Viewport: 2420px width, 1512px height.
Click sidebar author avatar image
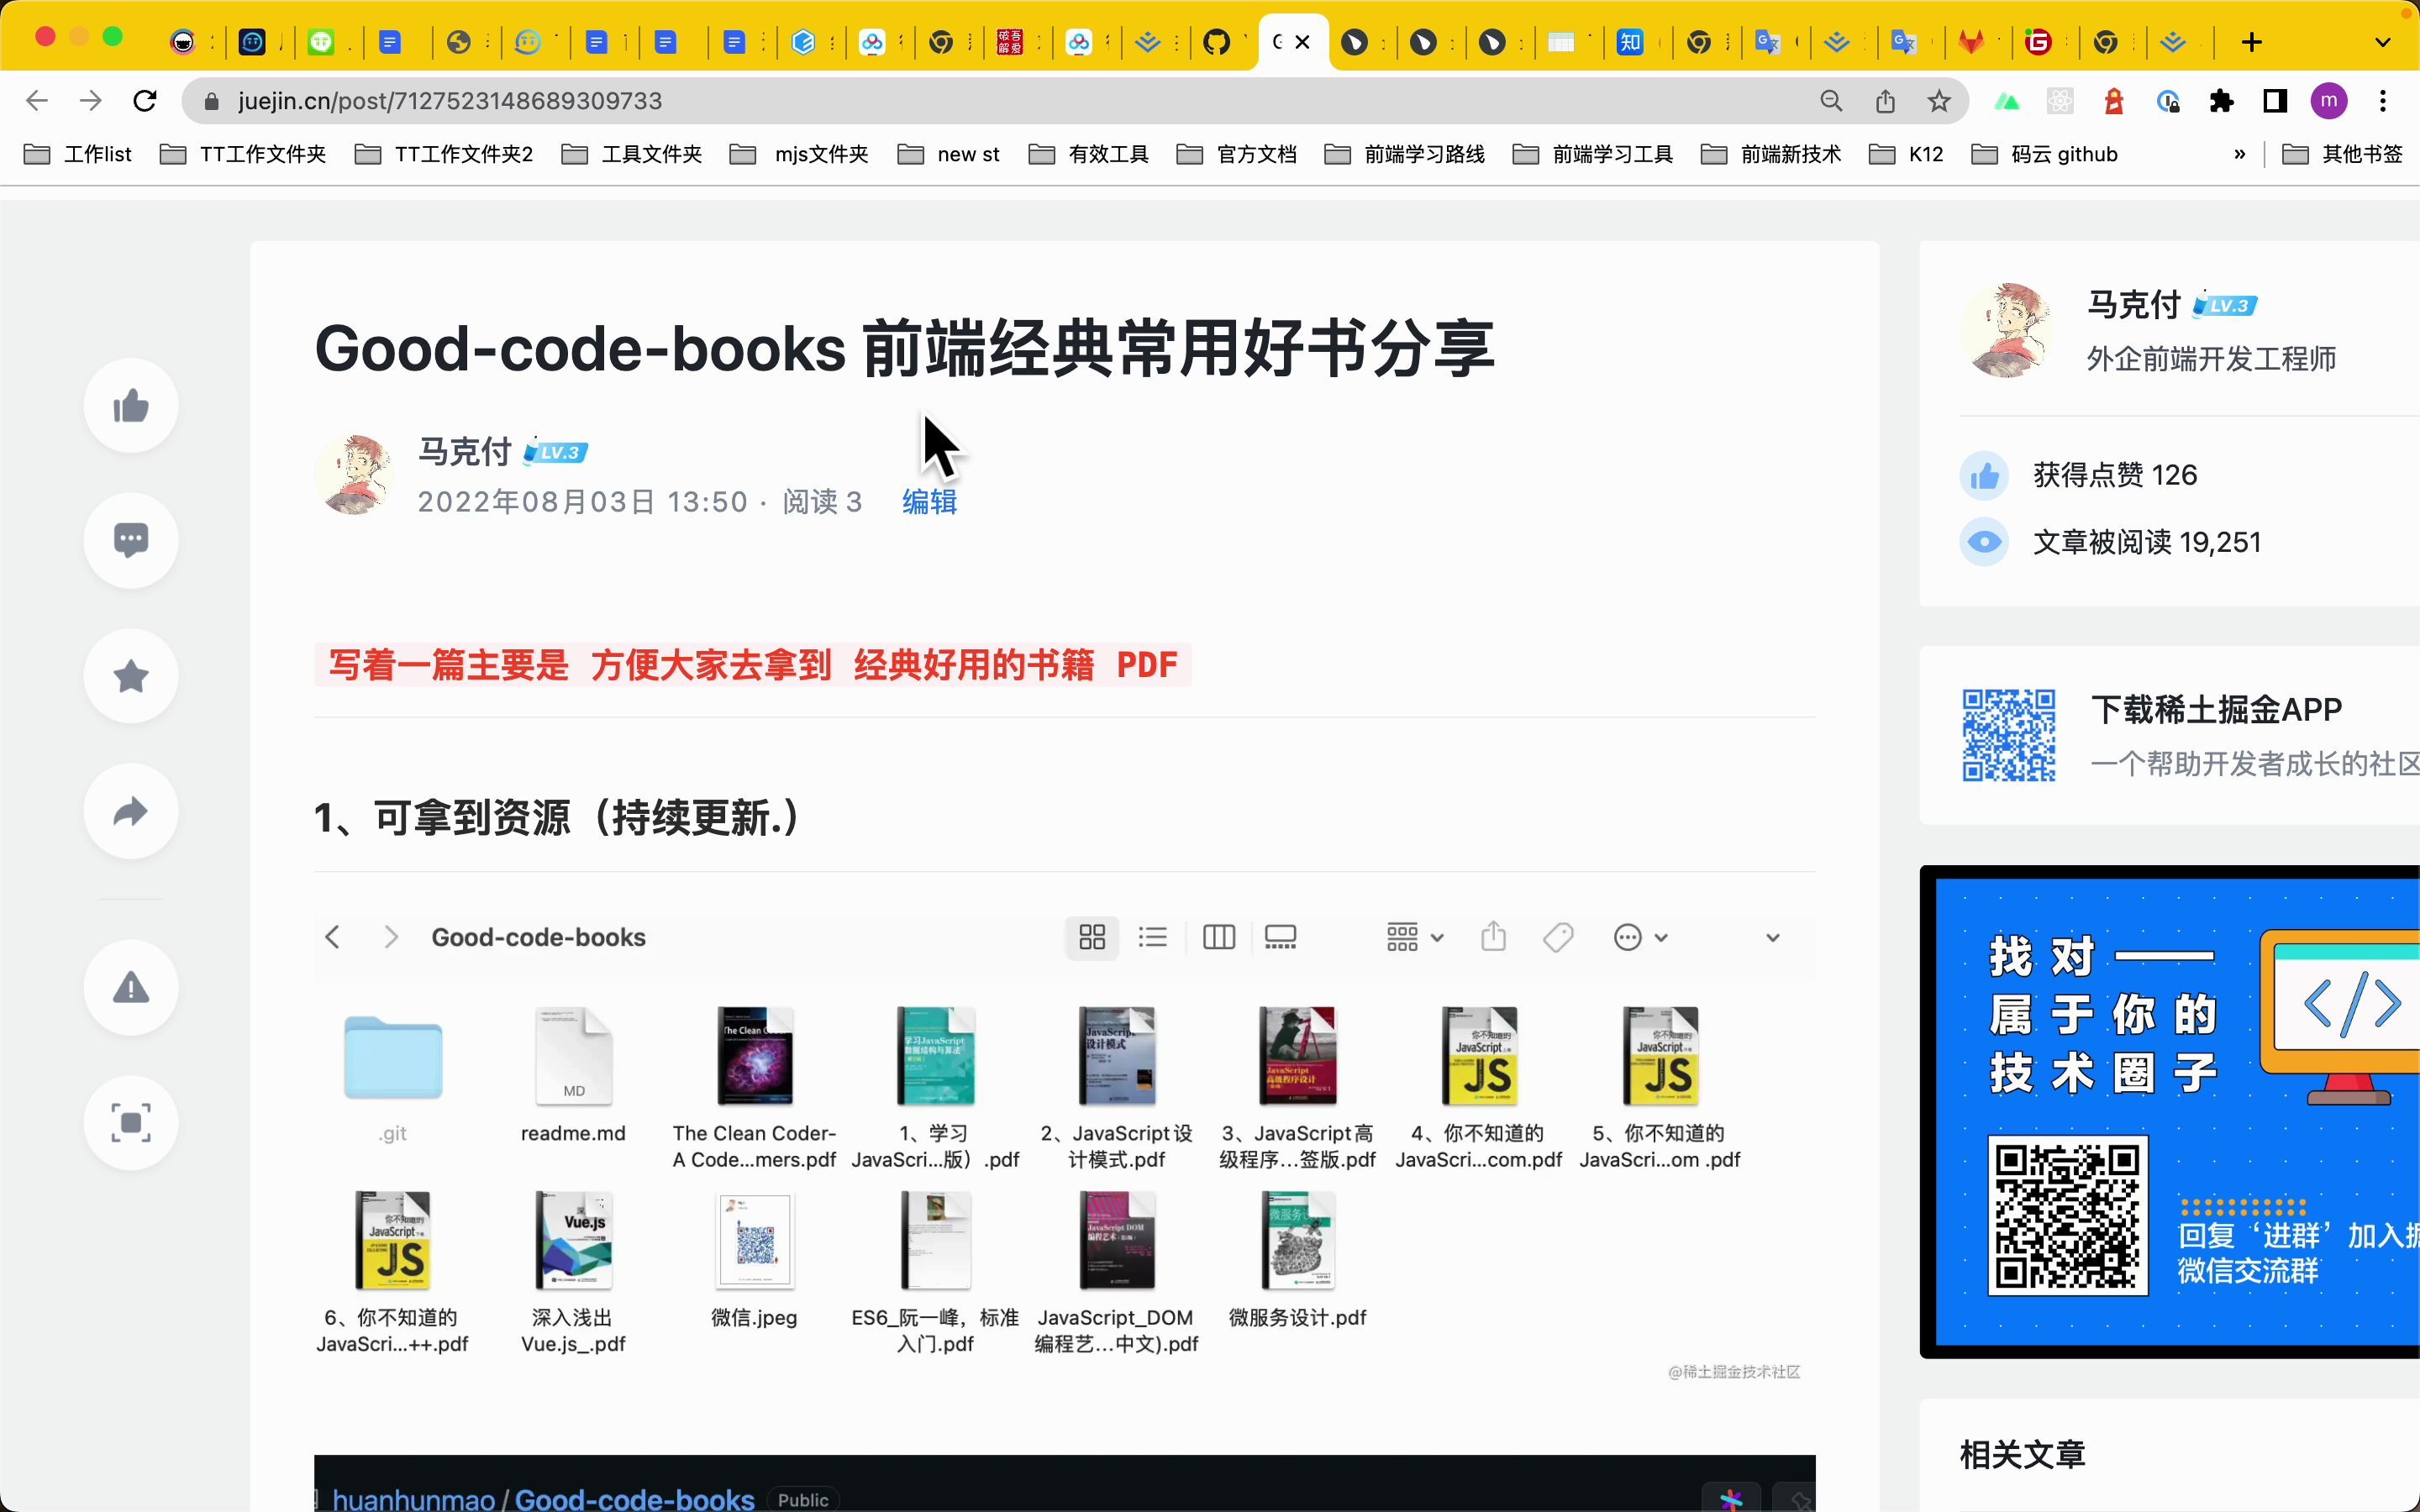click(2008, 330)
